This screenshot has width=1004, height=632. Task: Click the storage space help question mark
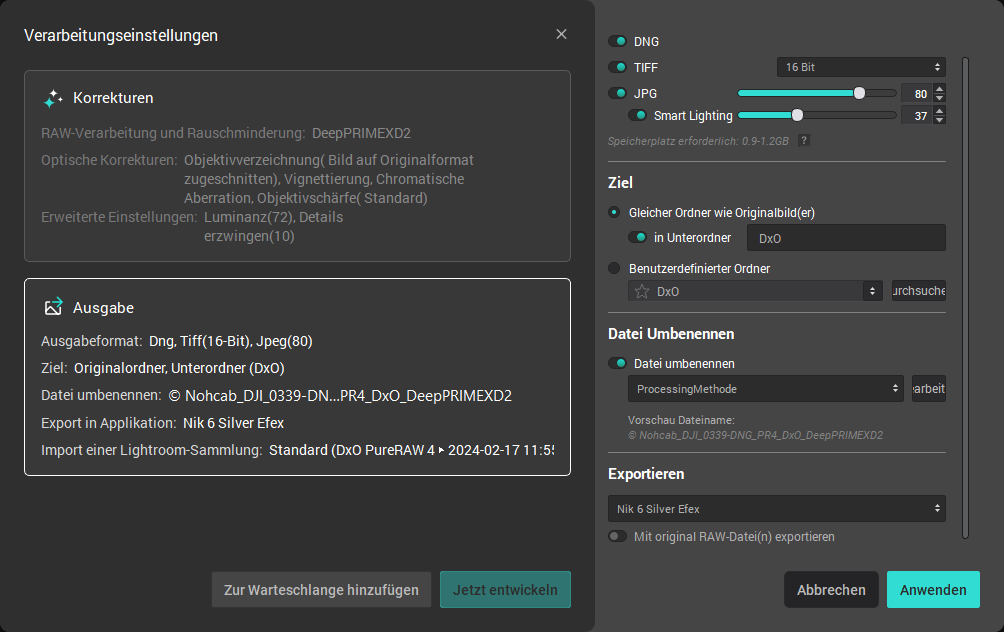point(803,141)
